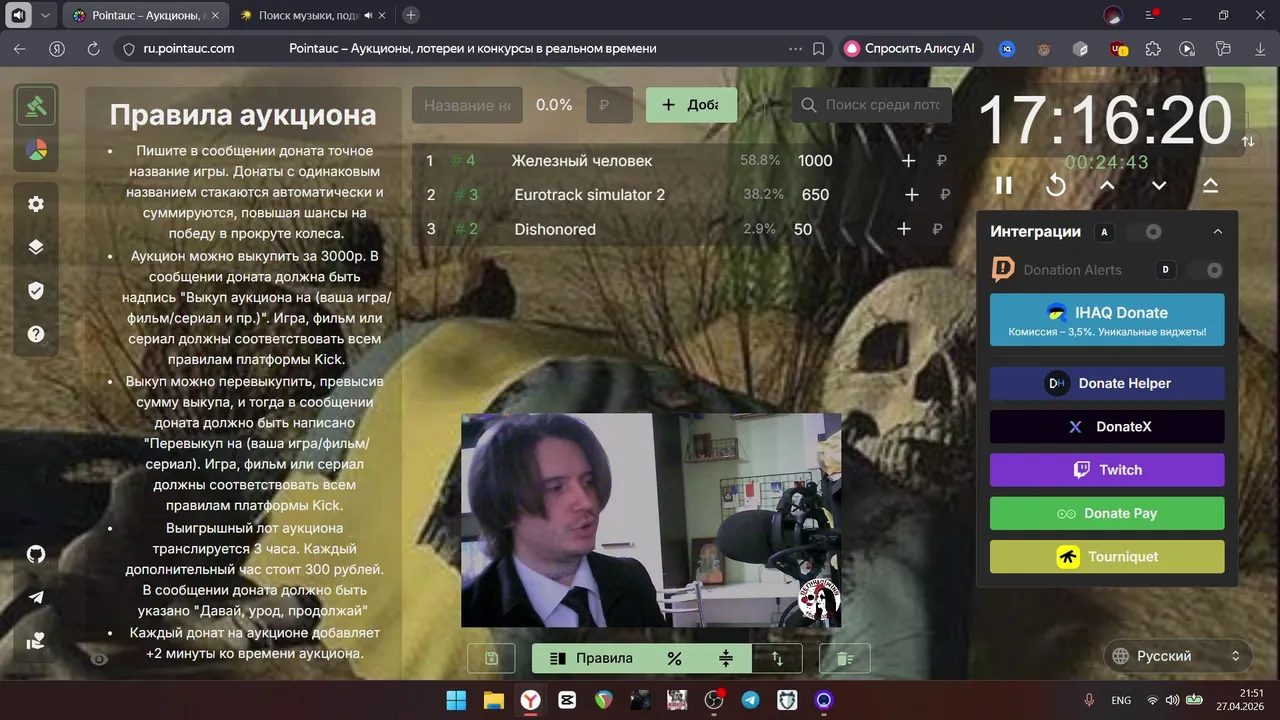Click the trash delete-all icon
This screenshot has height=720, width=1280.
tap(844, 658)
